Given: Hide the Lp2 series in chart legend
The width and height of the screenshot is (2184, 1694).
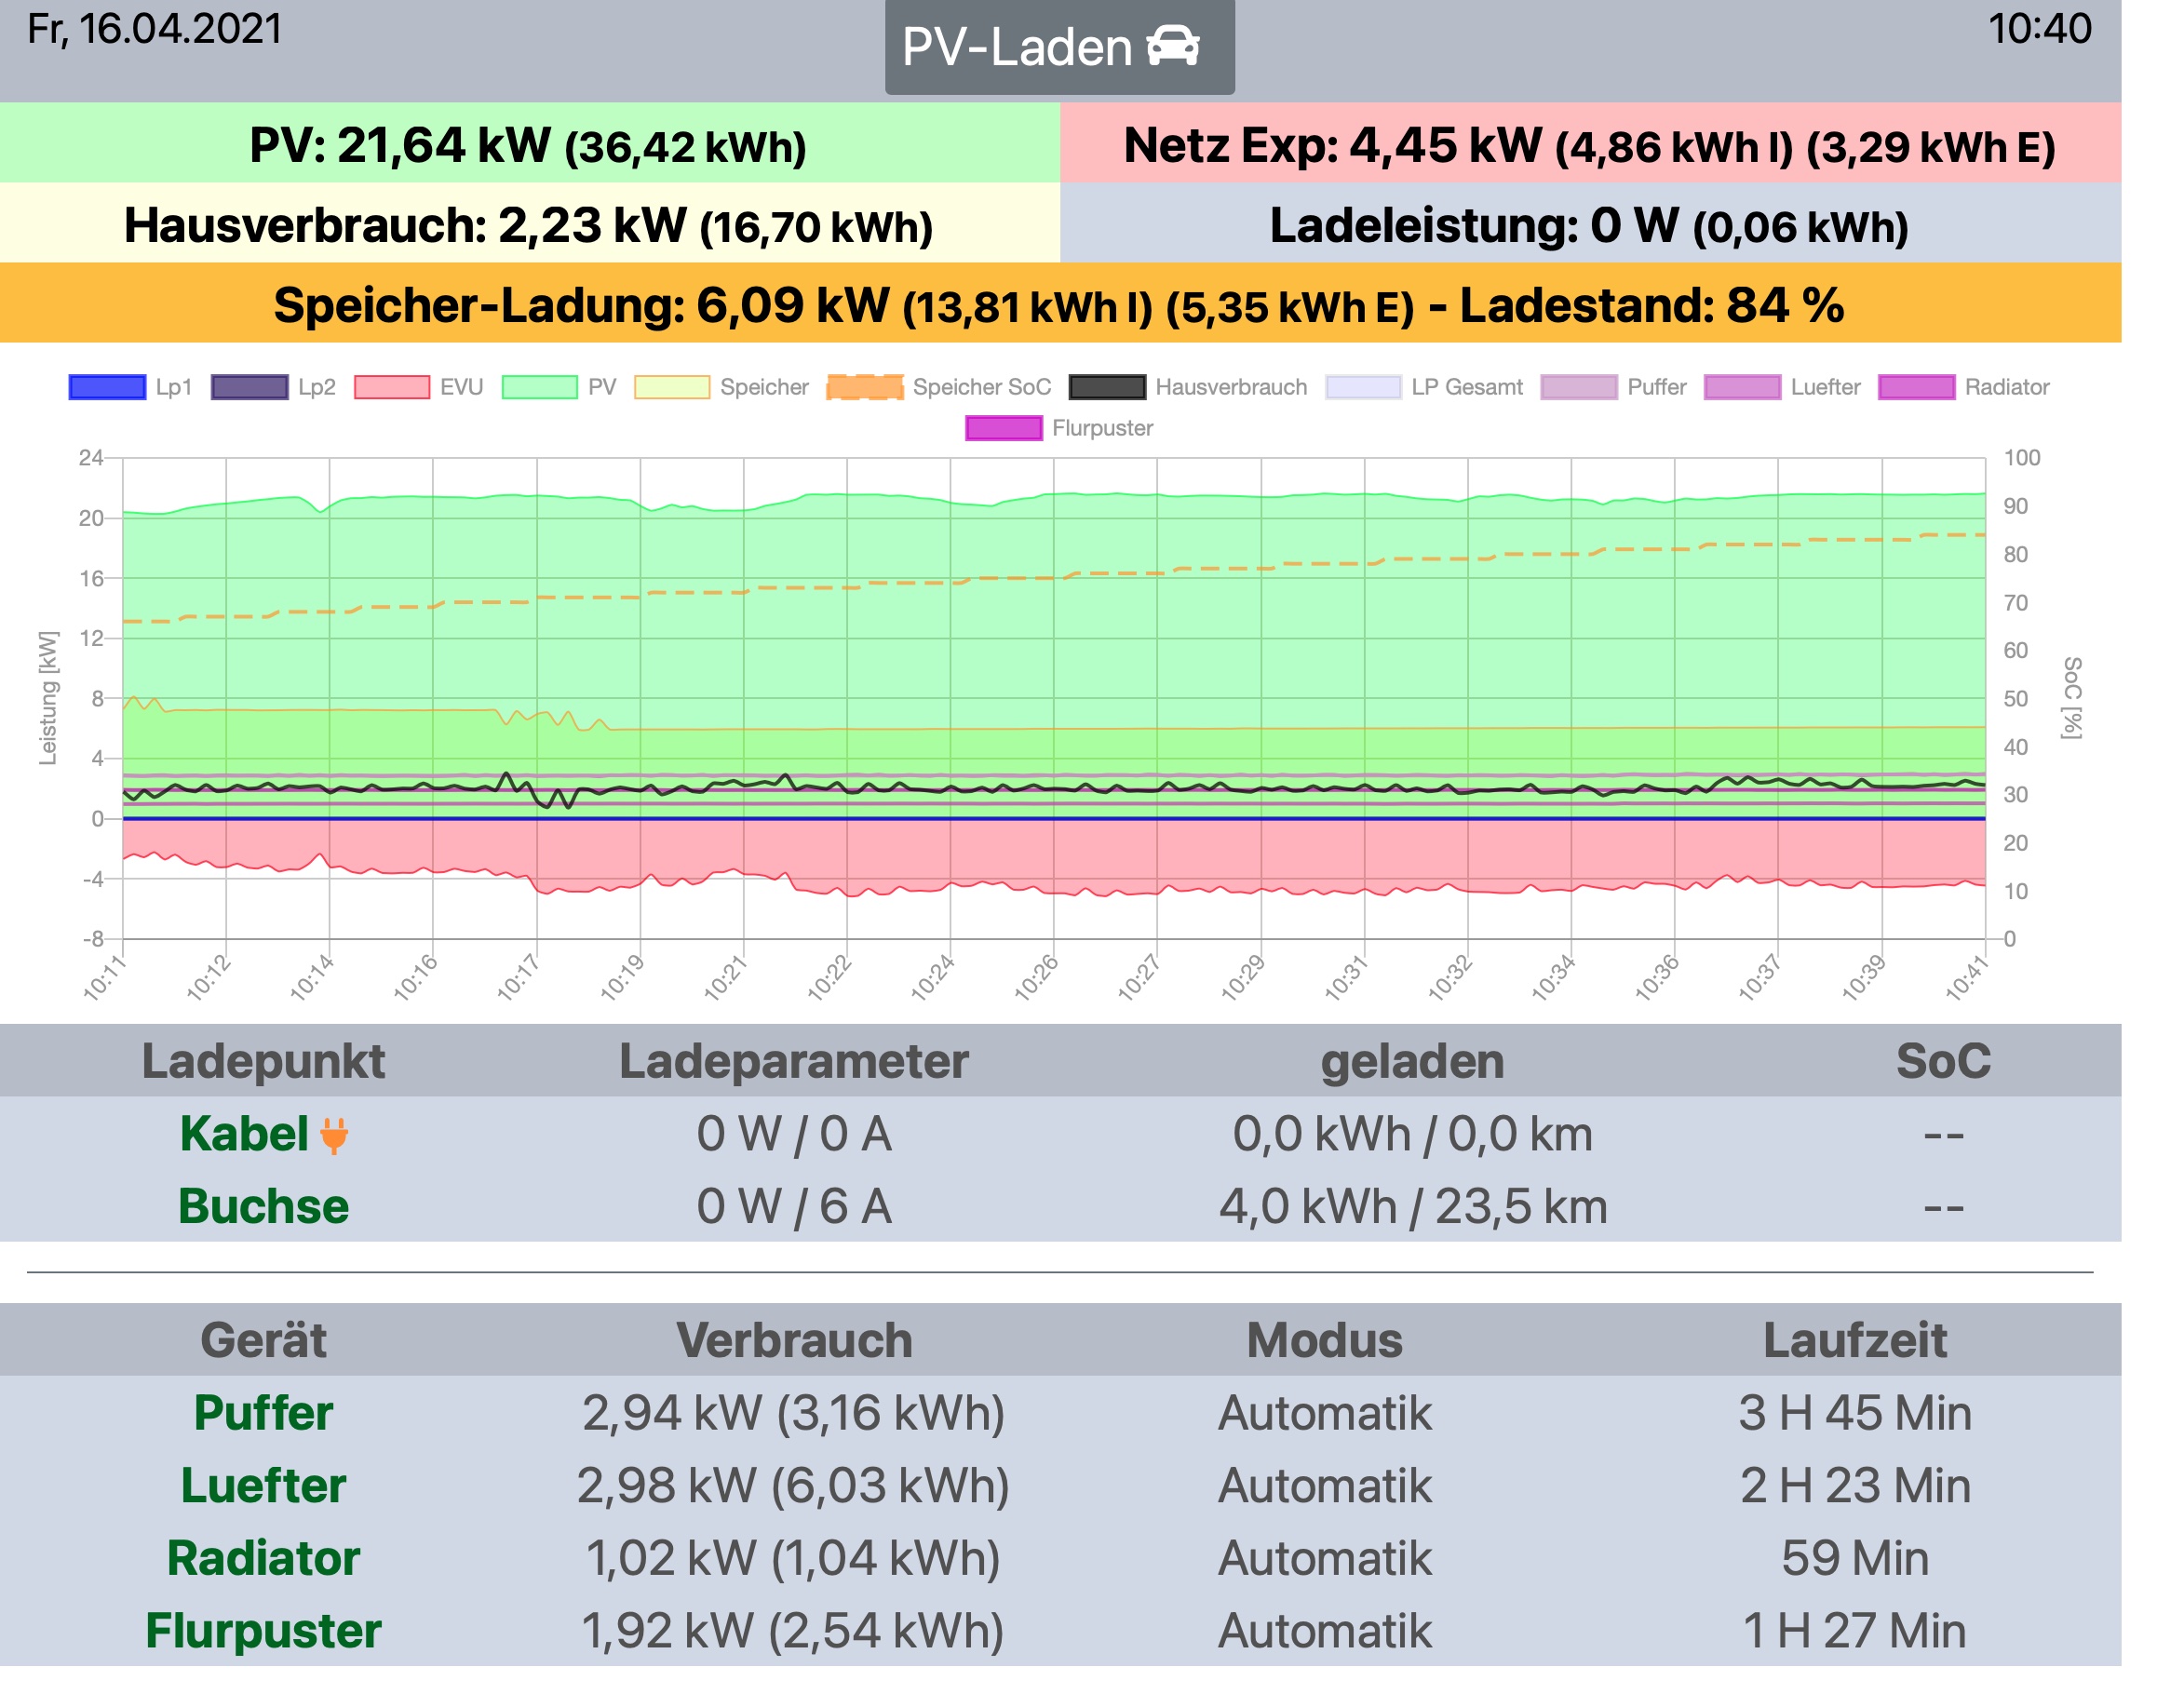Looking at the screenshot, I should click(x=250, y=387).
